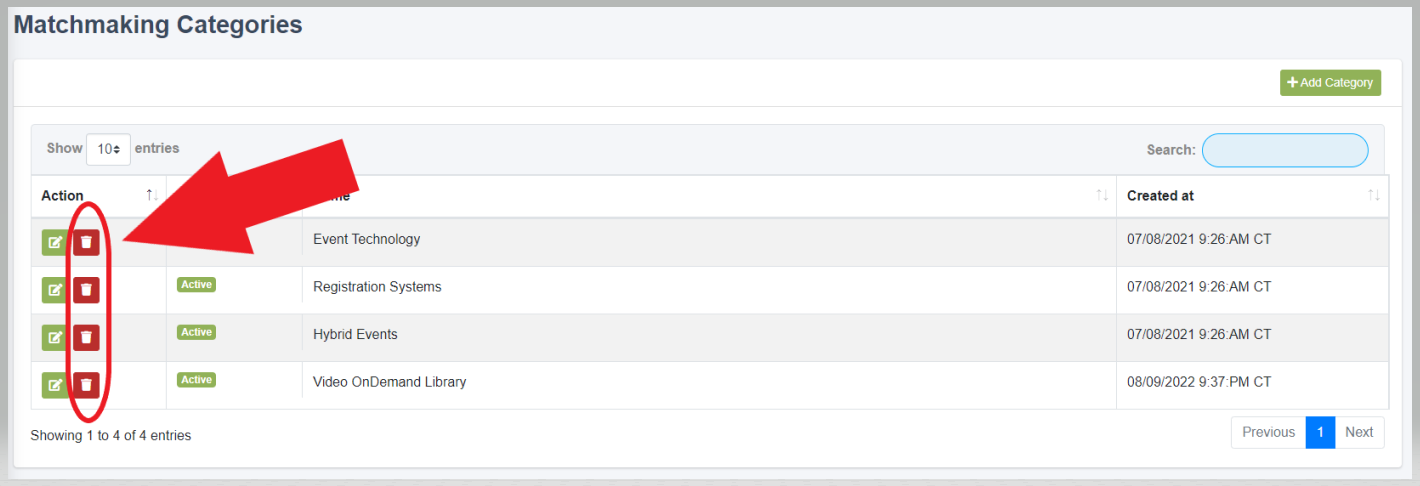Edit the Event Technology category

54,242
